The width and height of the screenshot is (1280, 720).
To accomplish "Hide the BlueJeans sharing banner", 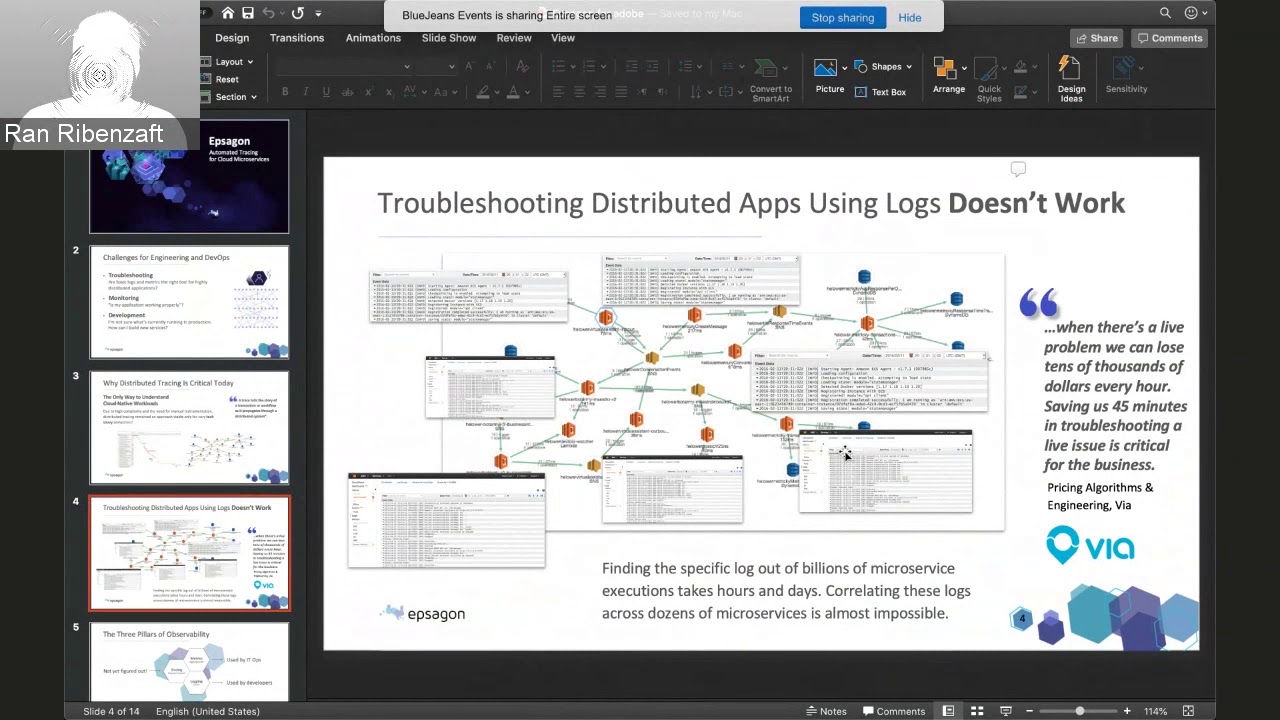I will [910, 17].
